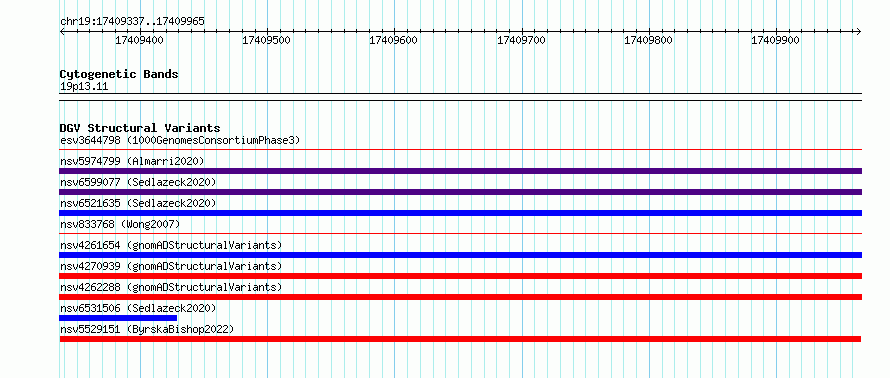Image resolution: width=890 pixels, height=378 pixels.
Task: Open the nsv6521635 Sedlazeck2020 variant label
Action: (138, 203)
